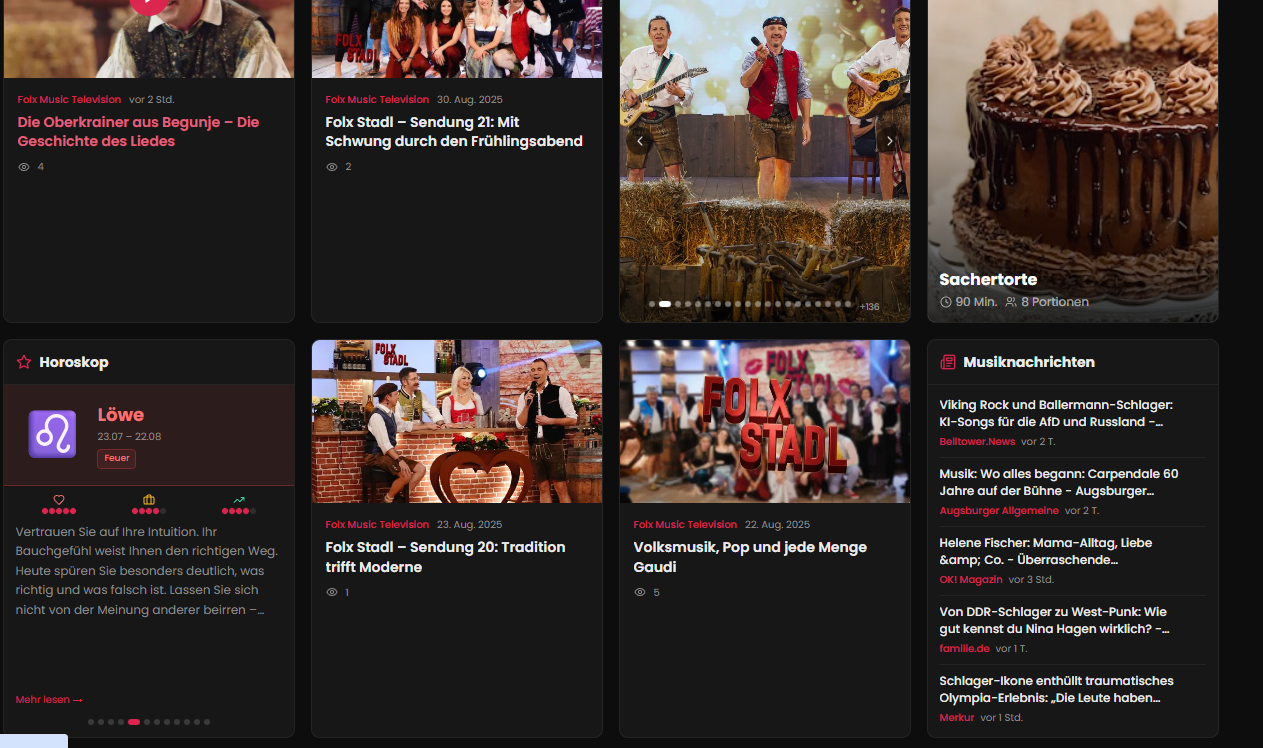Click the 90 Min. duration text

click(976, 302)
